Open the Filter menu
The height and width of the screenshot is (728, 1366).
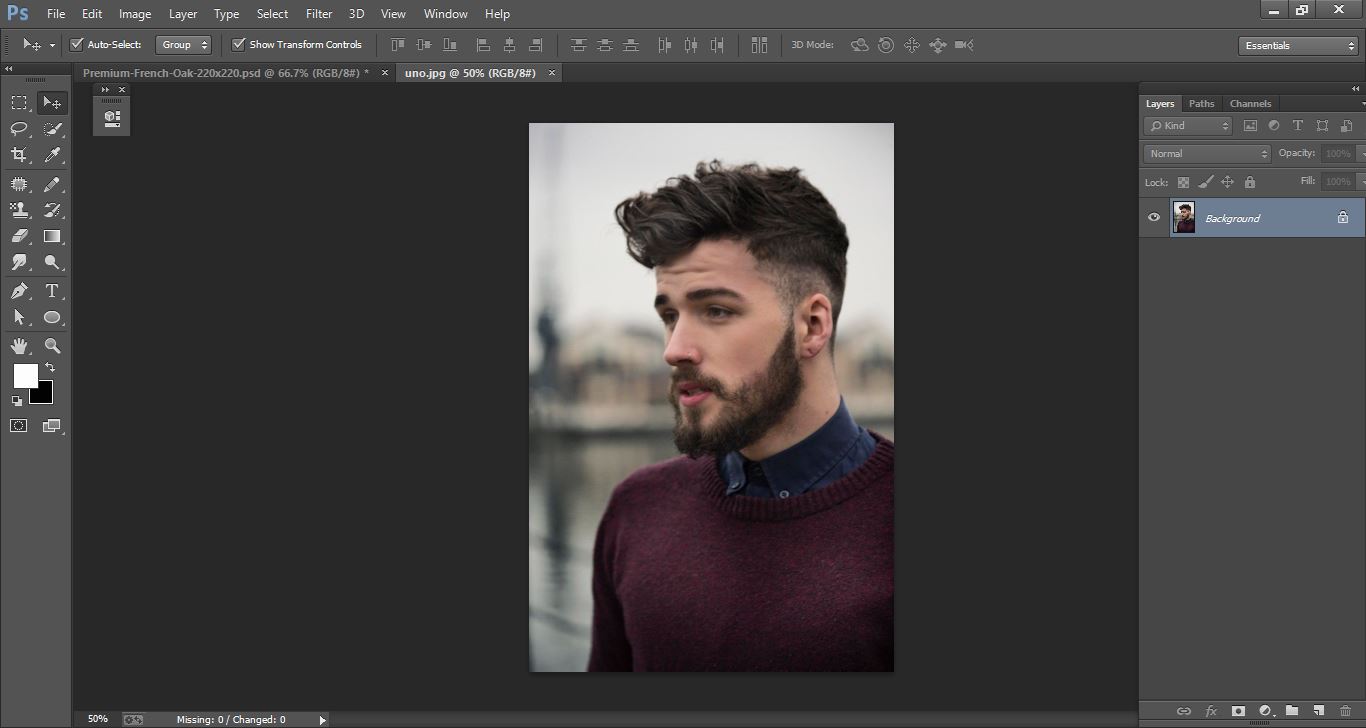(318, 13)
